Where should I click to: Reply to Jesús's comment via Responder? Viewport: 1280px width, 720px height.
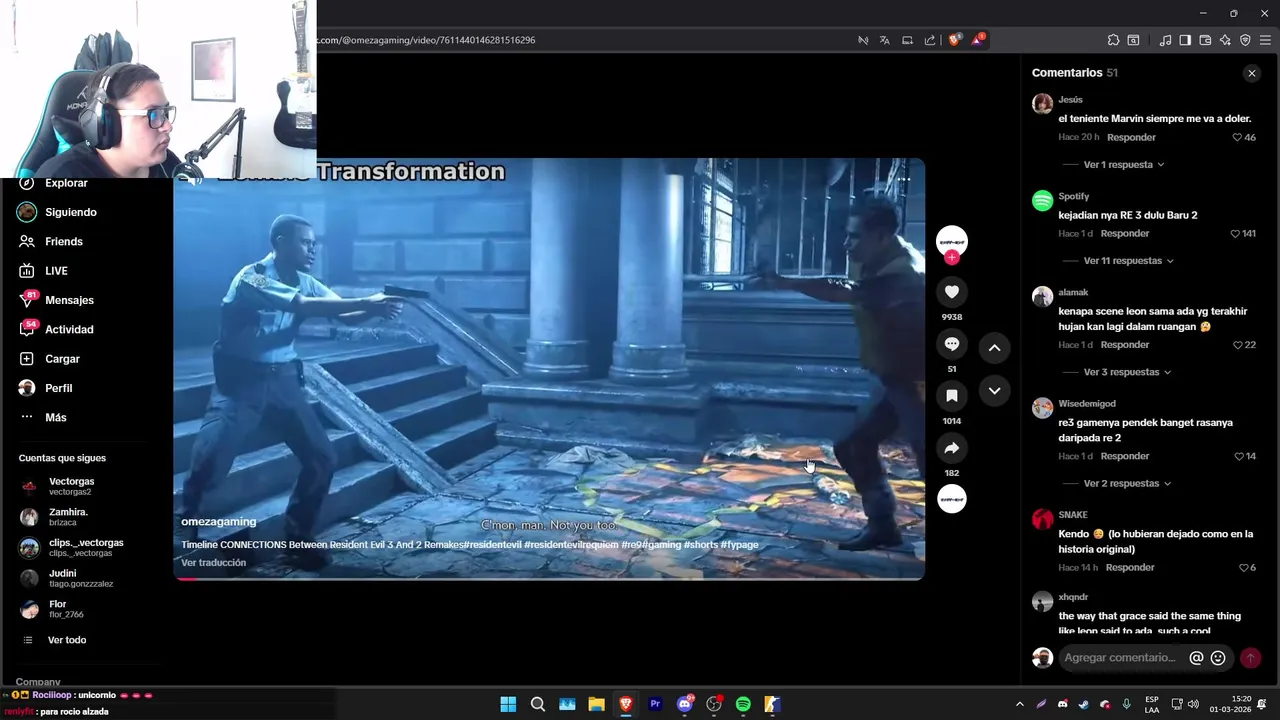(x=1131, y=137)
